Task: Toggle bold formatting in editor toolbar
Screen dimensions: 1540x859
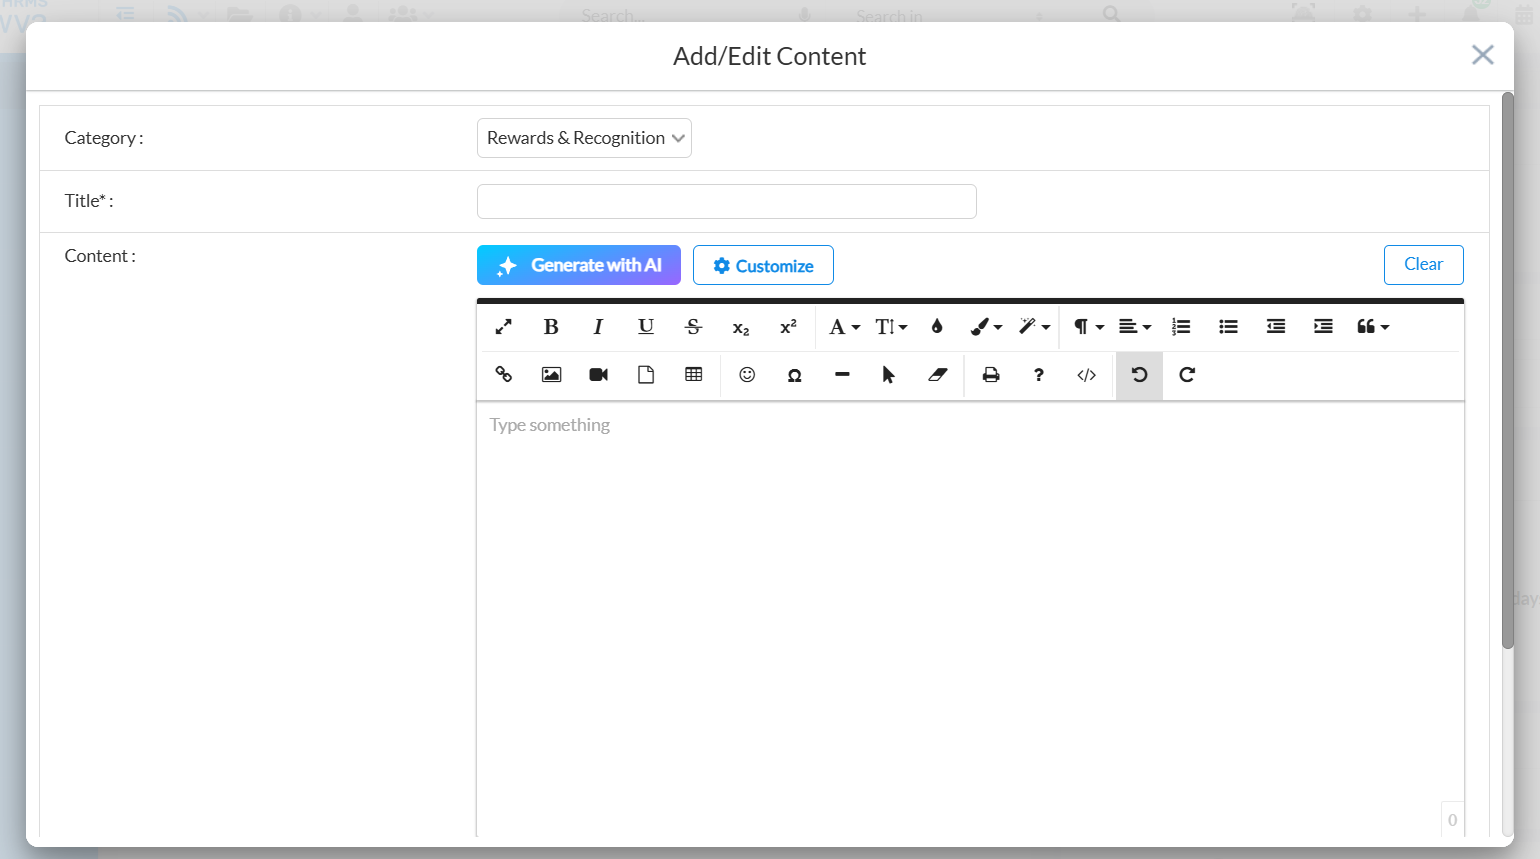Action: pyautogui.click(x=551, y=327)
